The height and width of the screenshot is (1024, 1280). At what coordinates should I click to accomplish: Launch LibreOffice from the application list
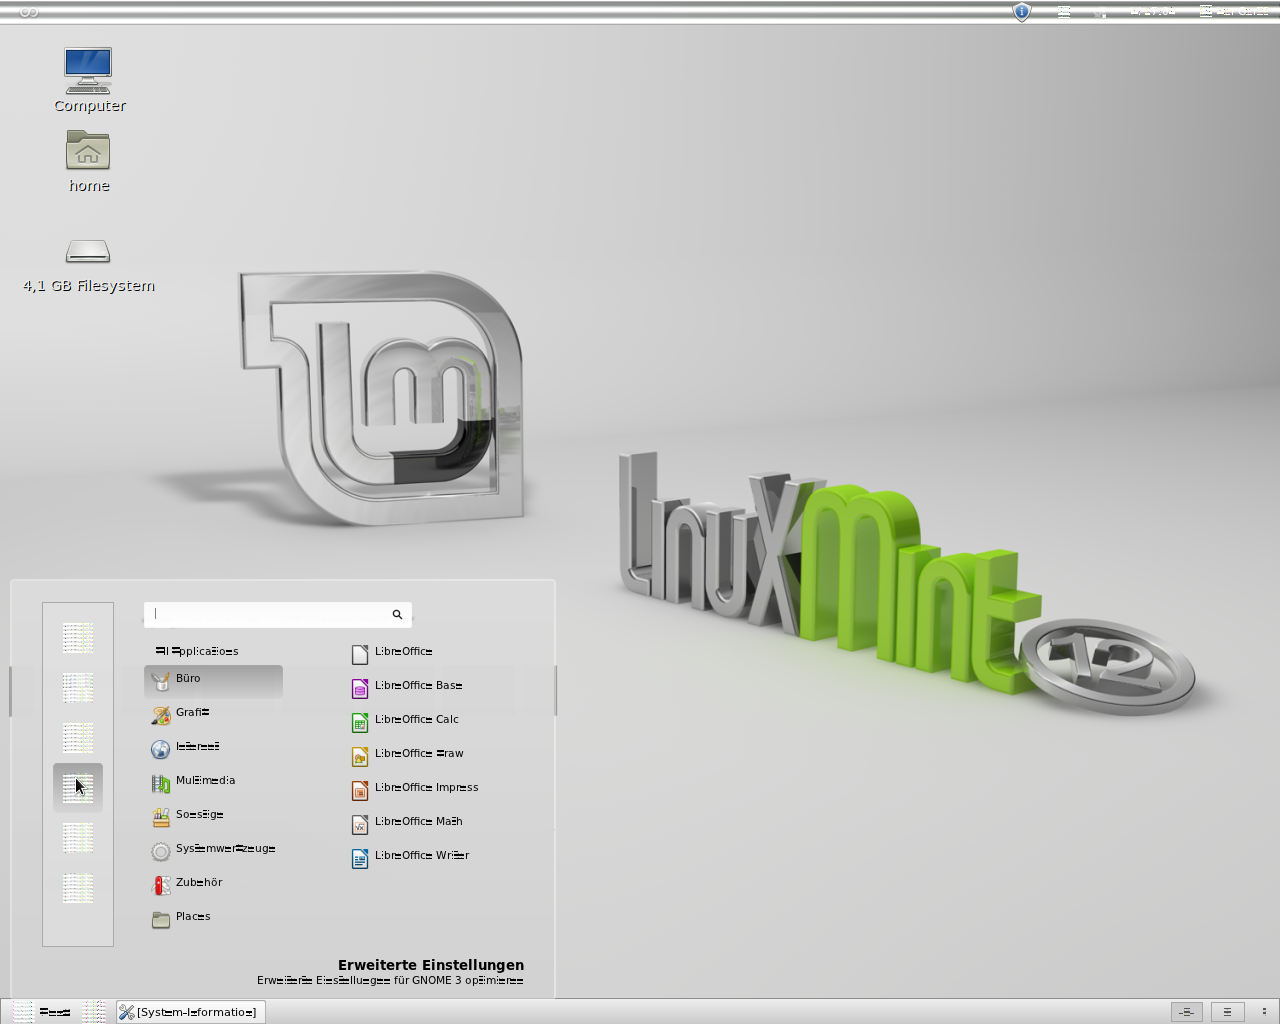[x=392, y=654]
